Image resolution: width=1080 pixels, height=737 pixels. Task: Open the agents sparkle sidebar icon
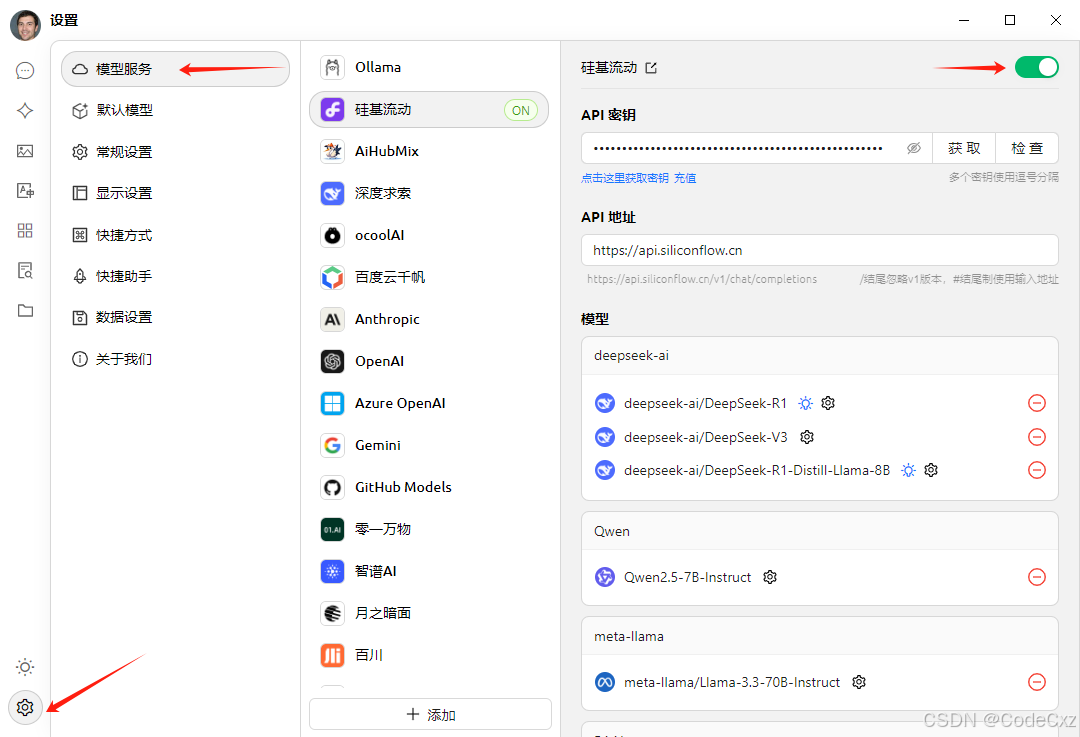25,111
